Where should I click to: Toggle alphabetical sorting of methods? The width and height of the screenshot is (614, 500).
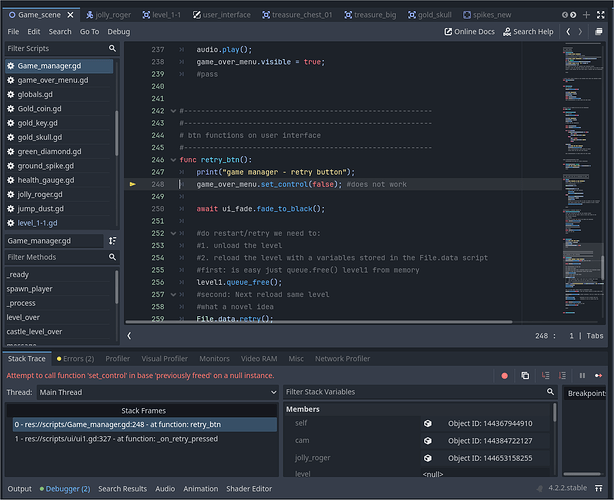point(112,241)
